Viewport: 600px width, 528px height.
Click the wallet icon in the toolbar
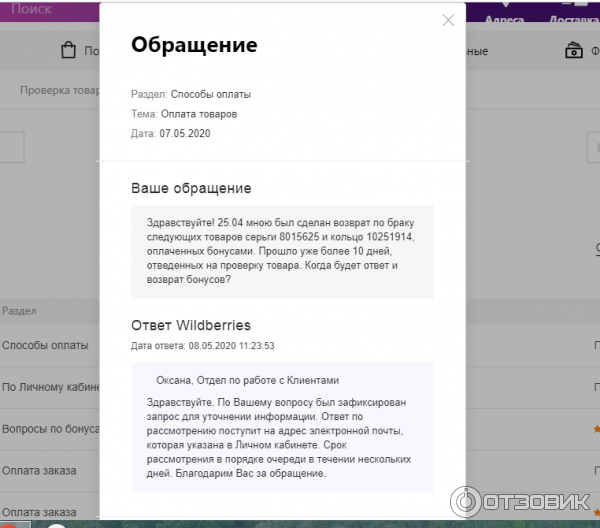point(574,50)
